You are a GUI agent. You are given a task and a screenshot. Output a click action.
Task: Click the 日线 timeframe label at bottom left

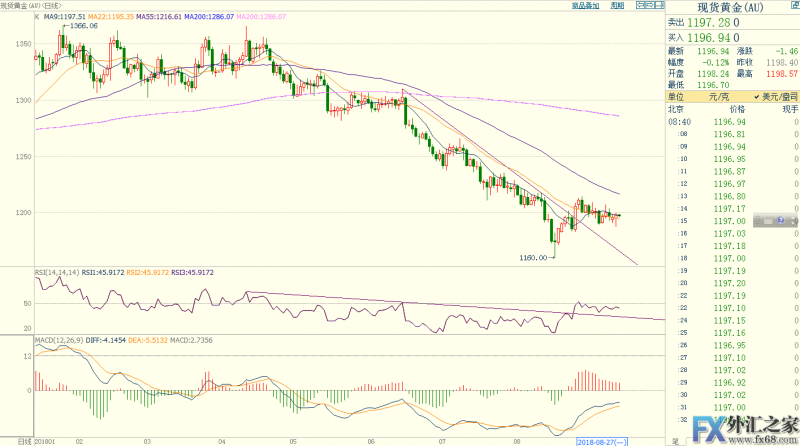point(10,440)
